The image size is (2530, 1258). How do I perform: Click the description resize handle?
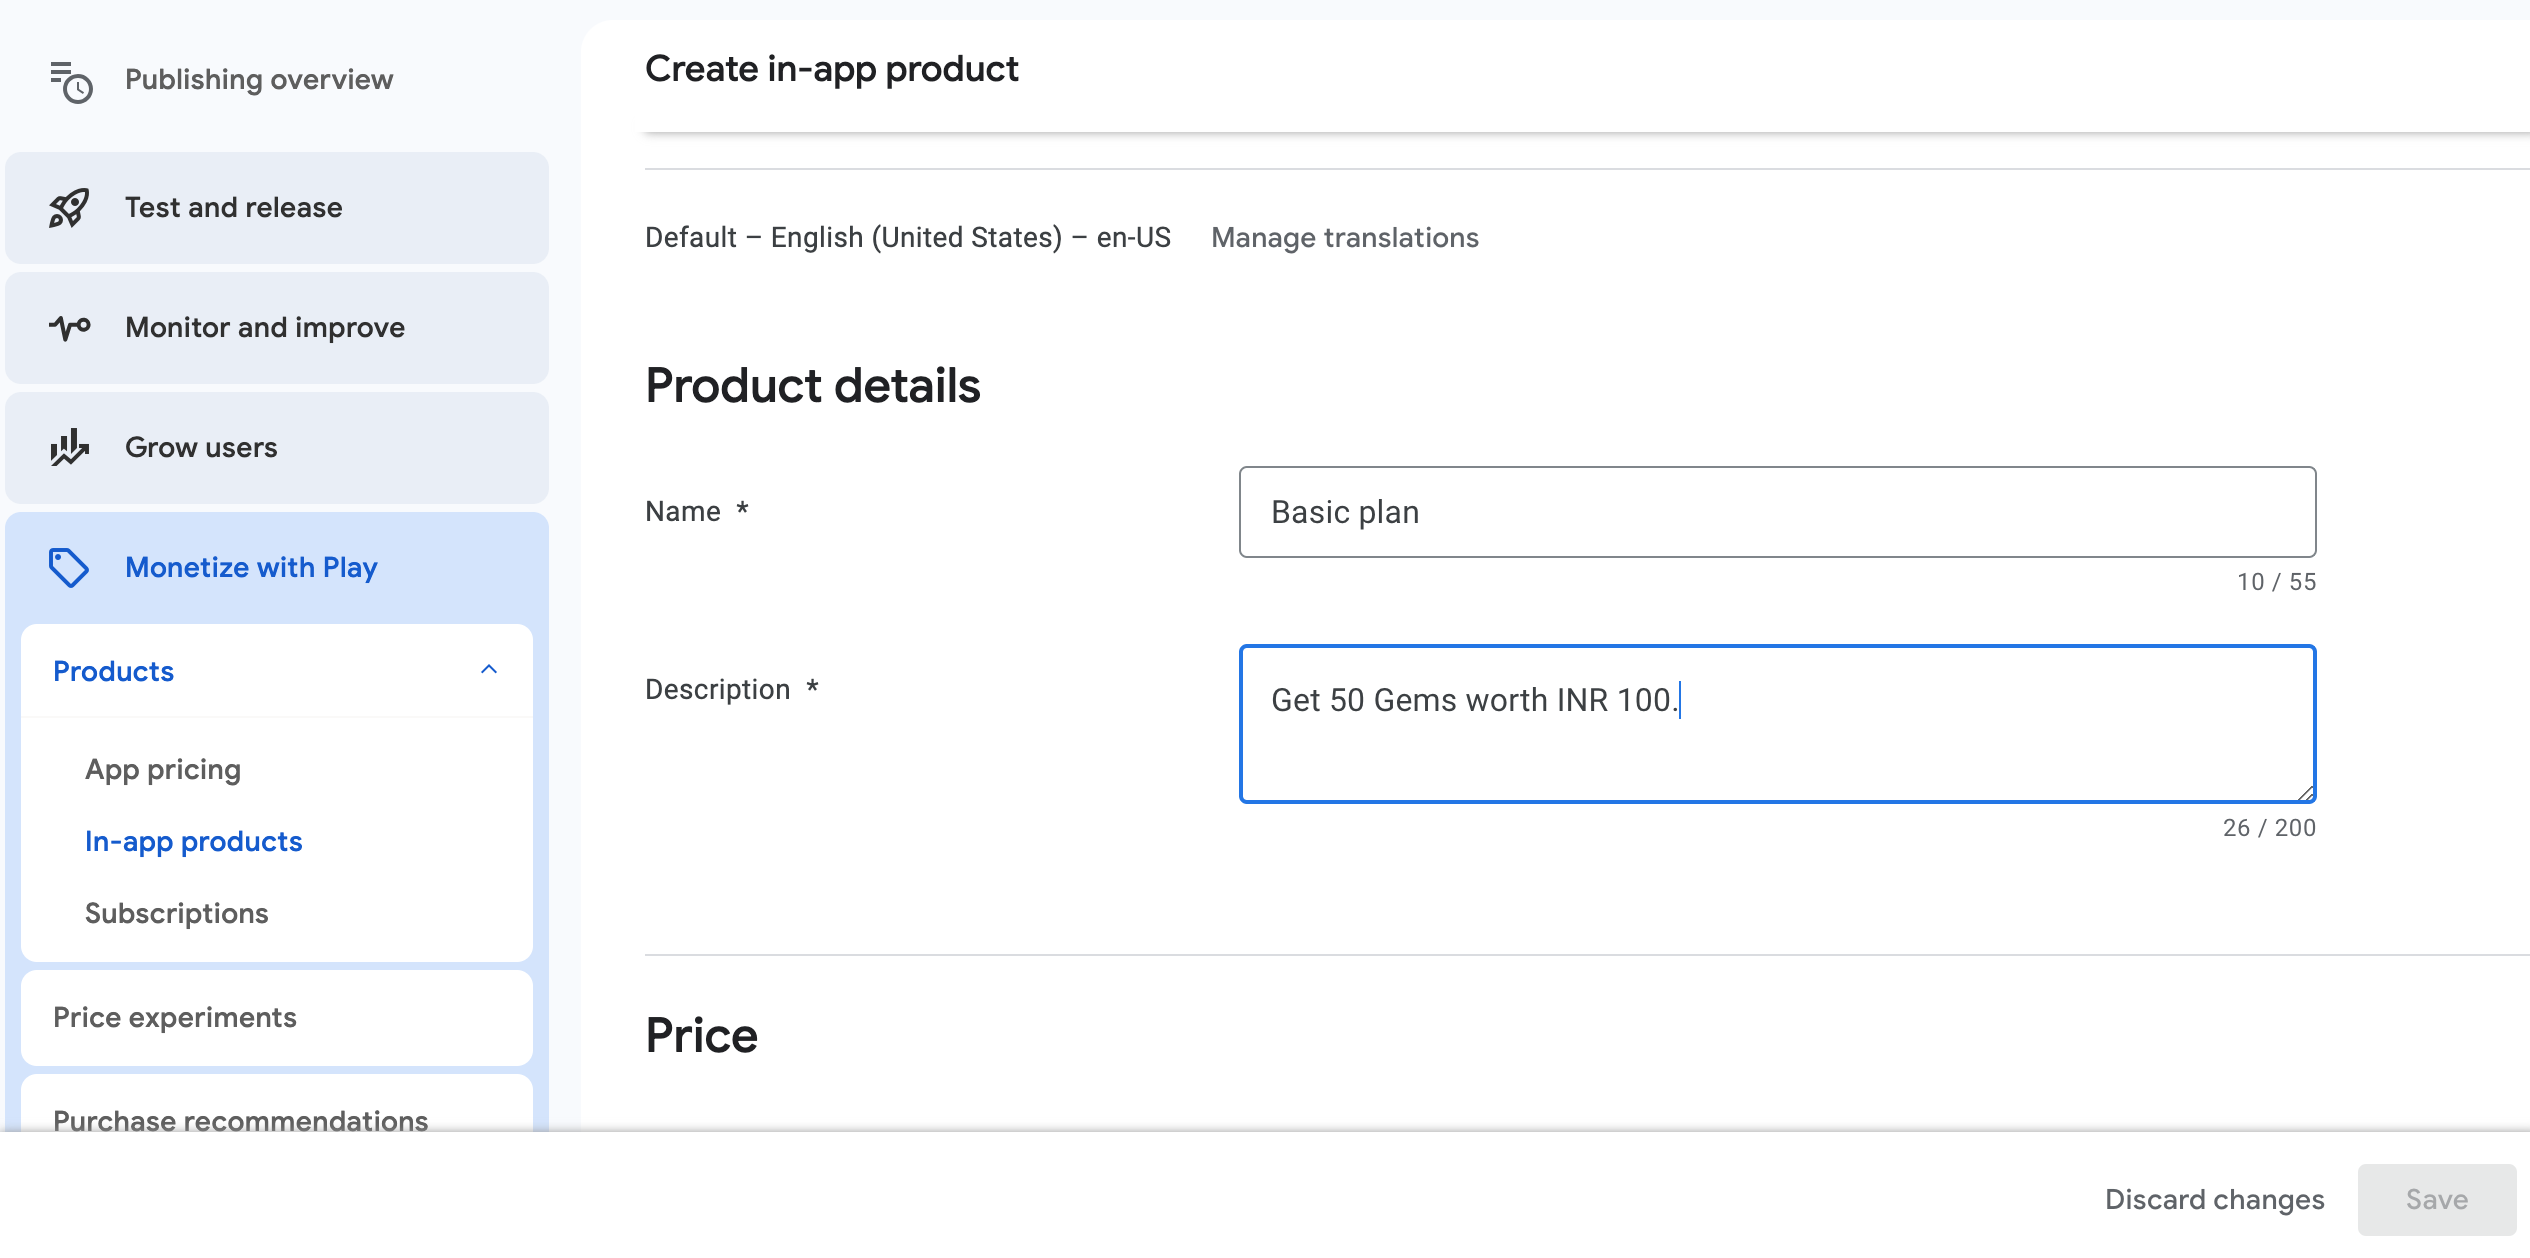pyautogui.click(x=2306, y=792)
